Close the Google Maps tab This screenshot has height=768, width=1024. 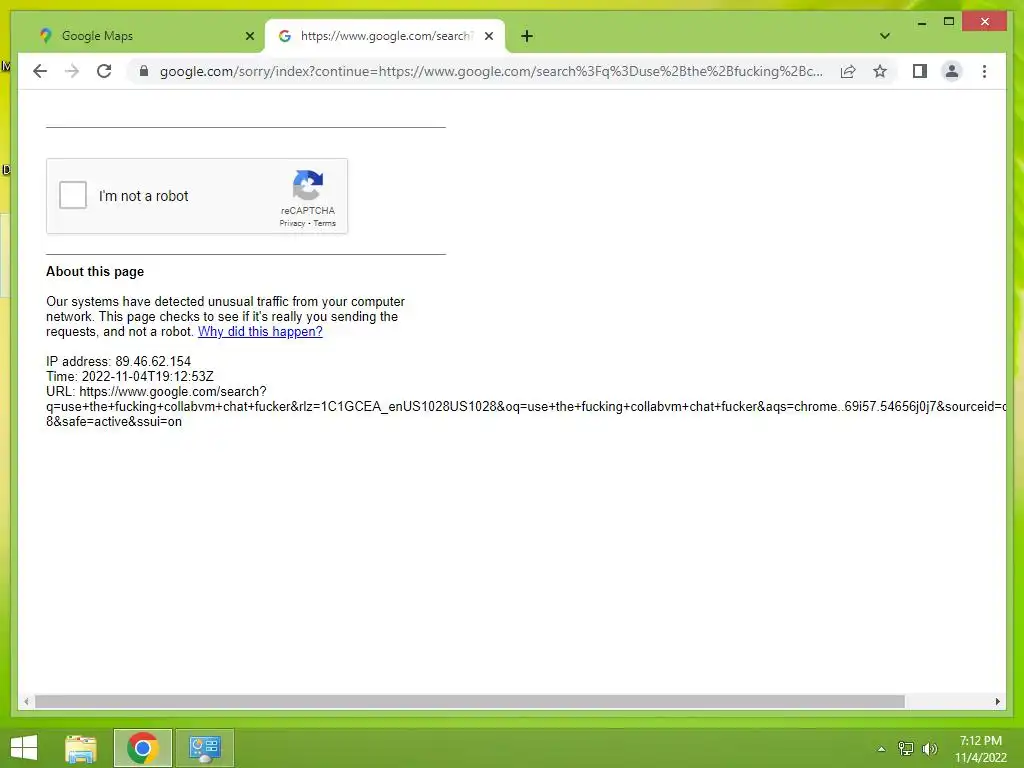pos(249,36)
